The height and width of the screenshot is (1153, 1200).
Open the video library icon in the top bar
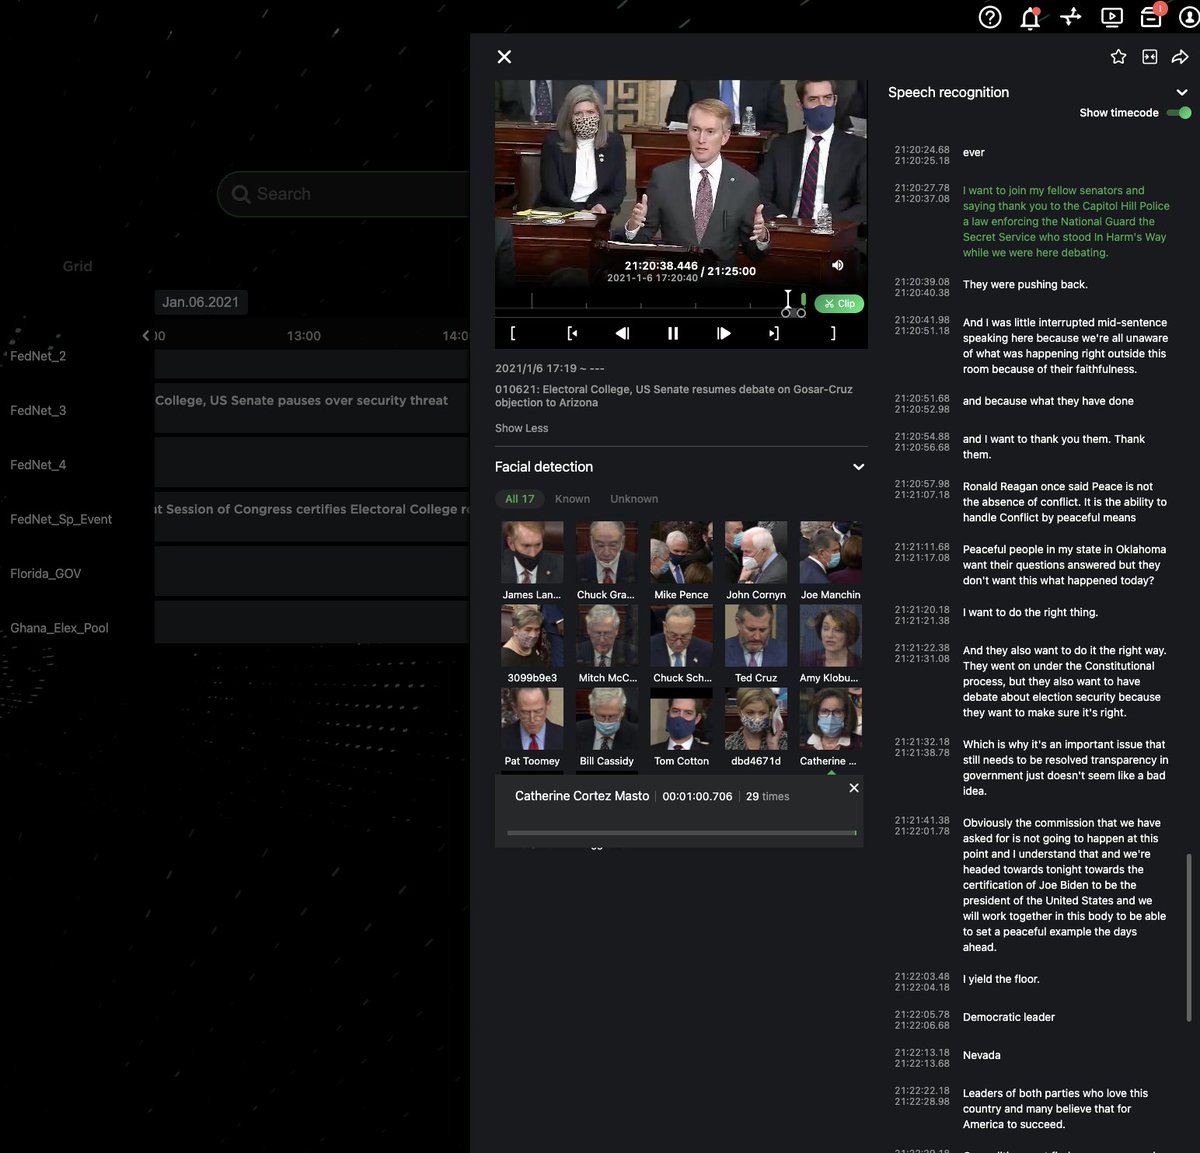pyautogui.click(x=1110, y=17)
